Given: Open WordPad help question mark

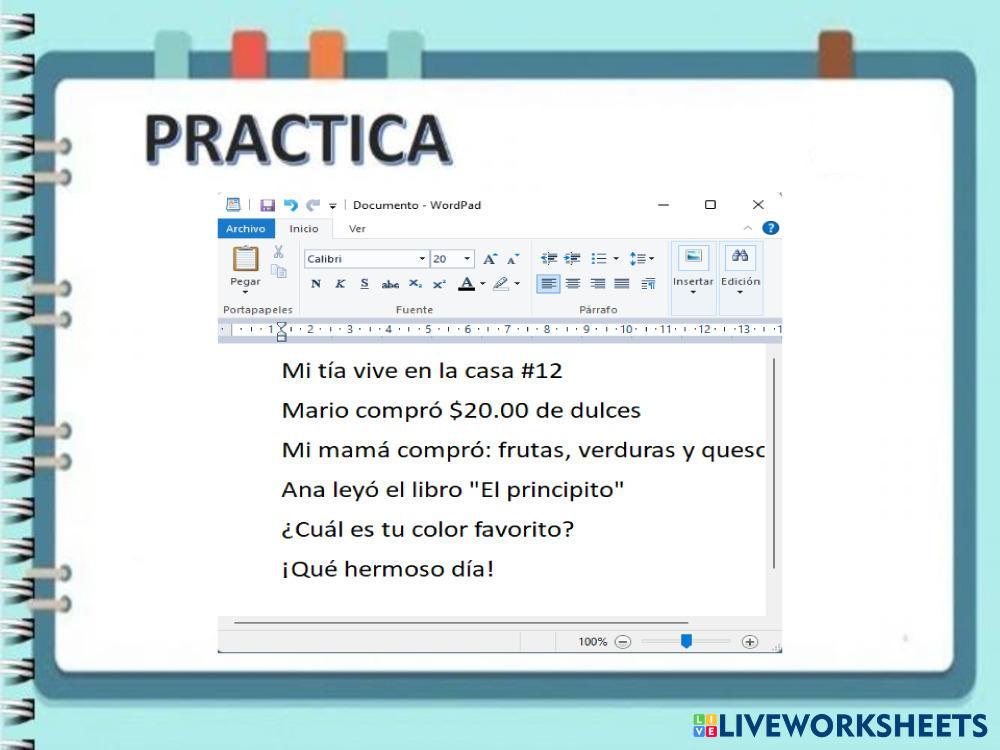Looking at the screenshot, I should point(770,228).
